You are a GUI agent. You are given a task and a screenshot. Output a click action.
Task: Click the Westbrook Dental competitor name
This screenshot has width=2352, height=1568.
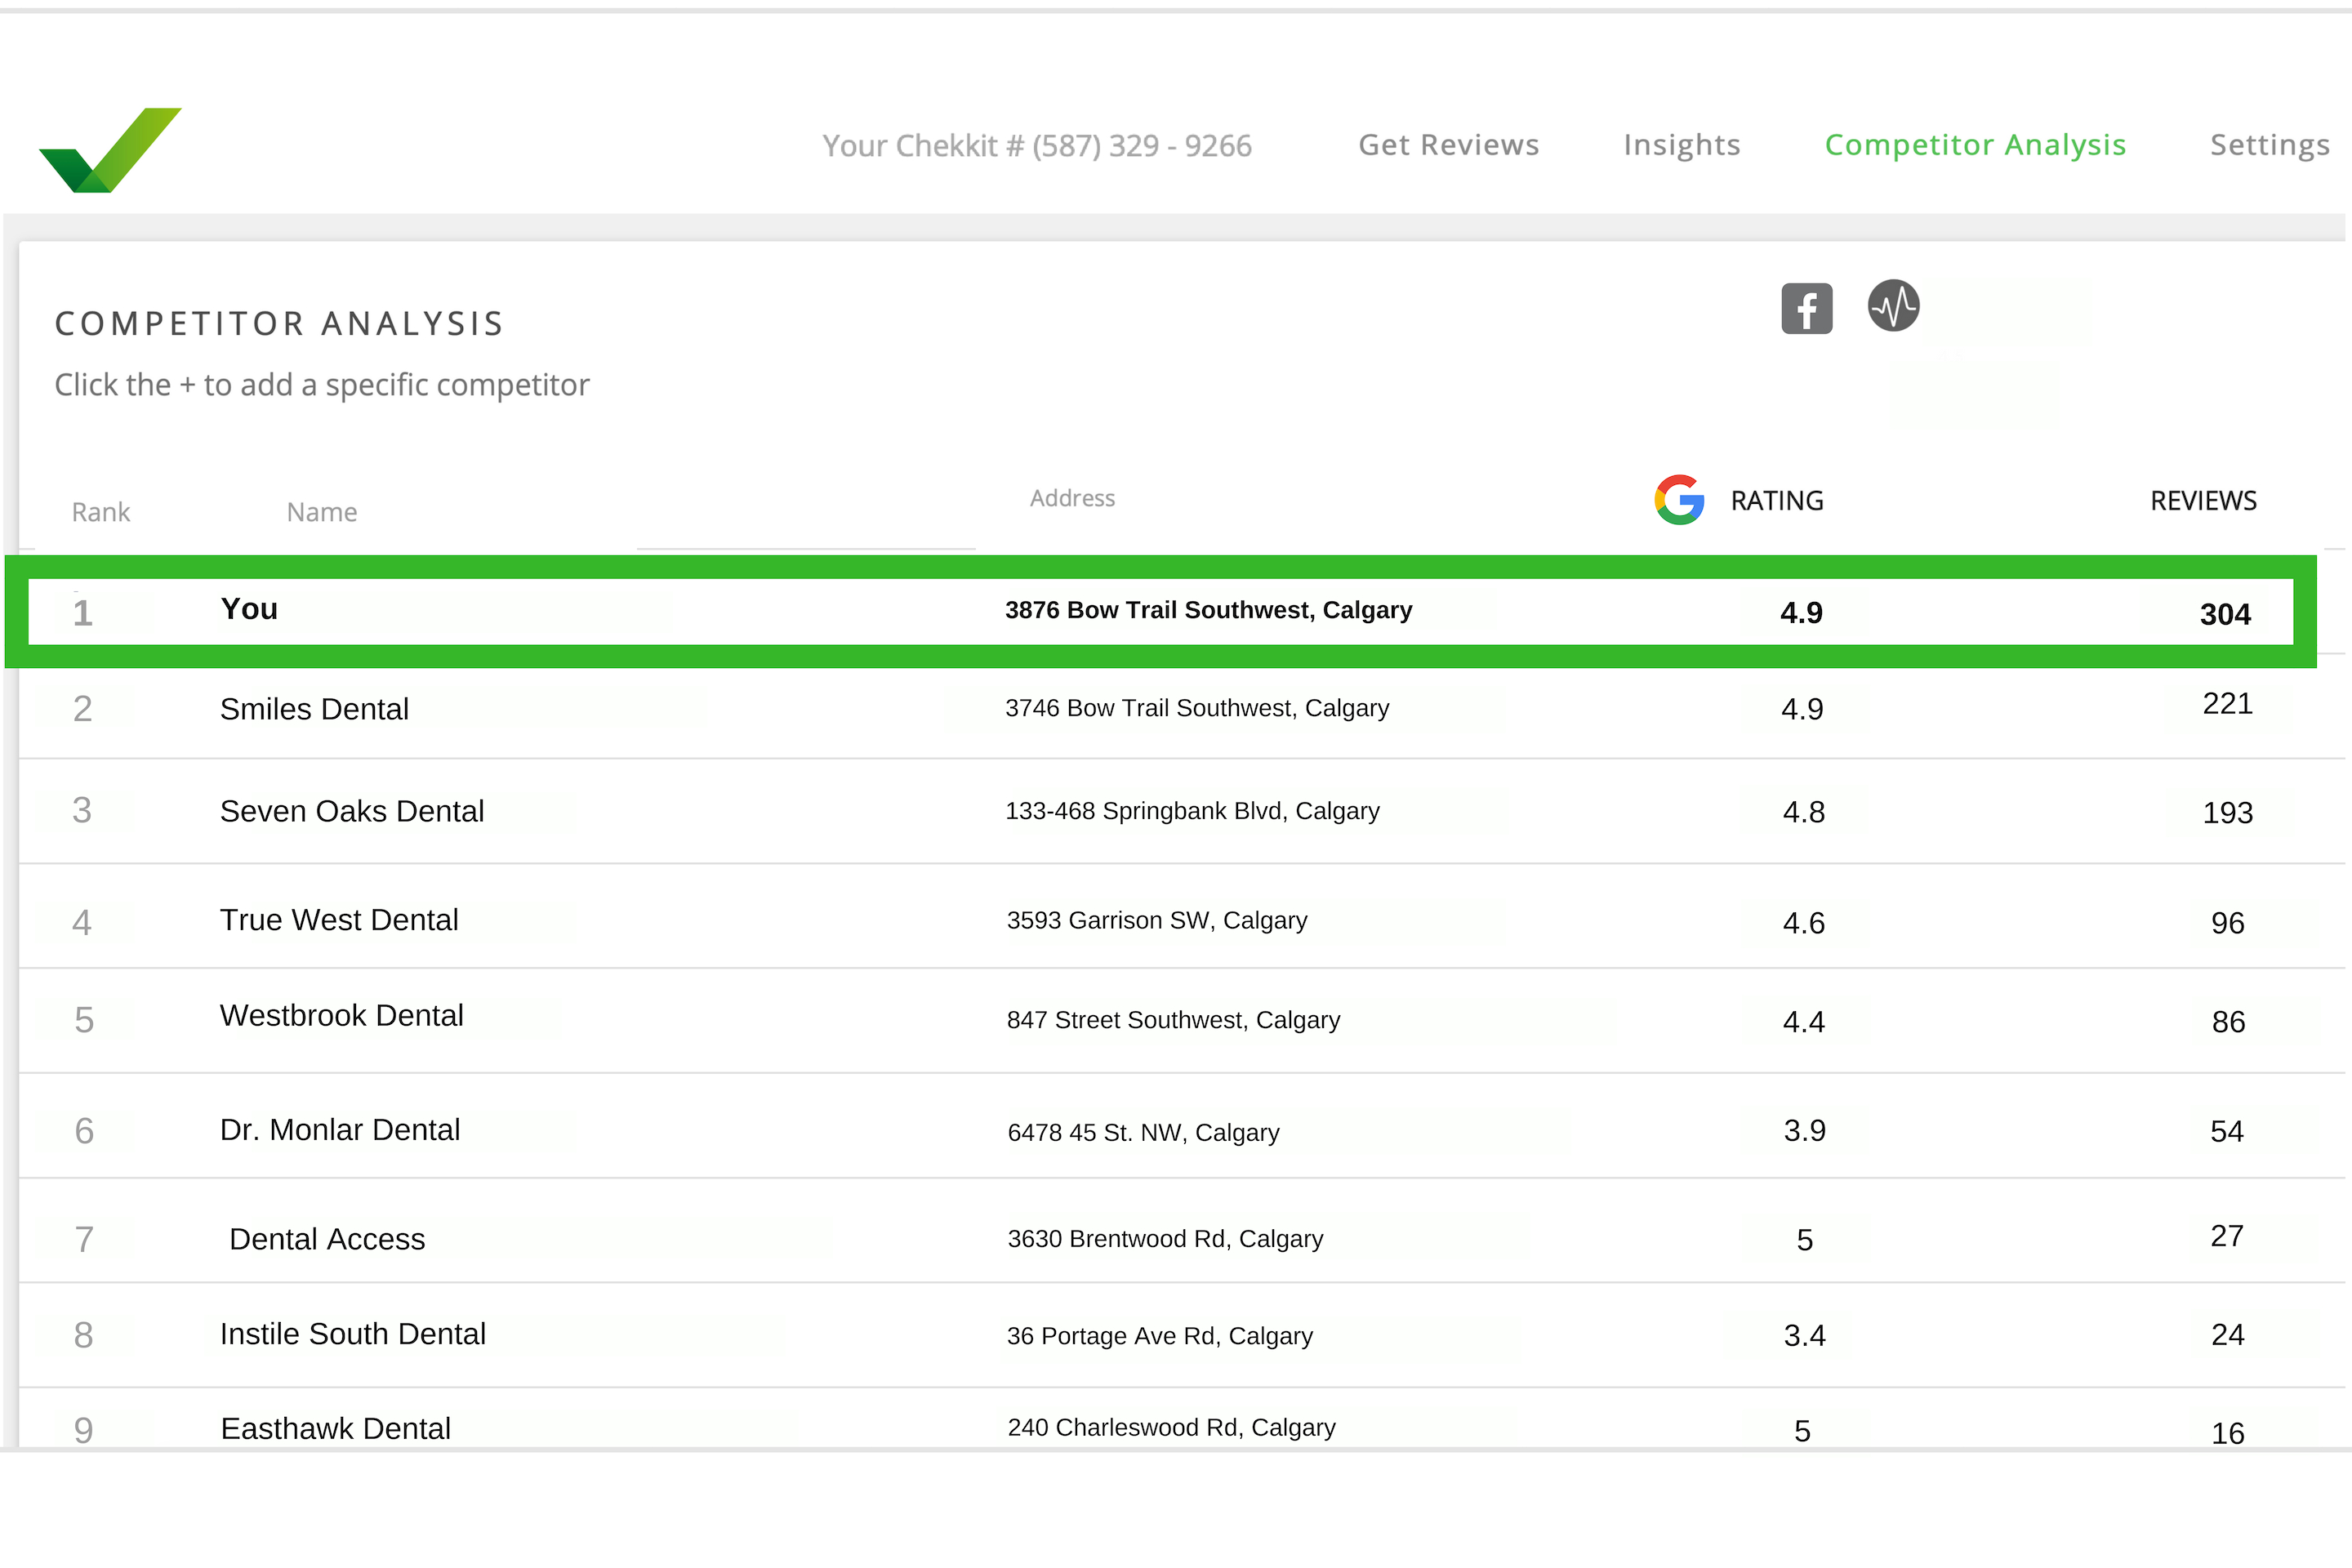pos(341,1016)
